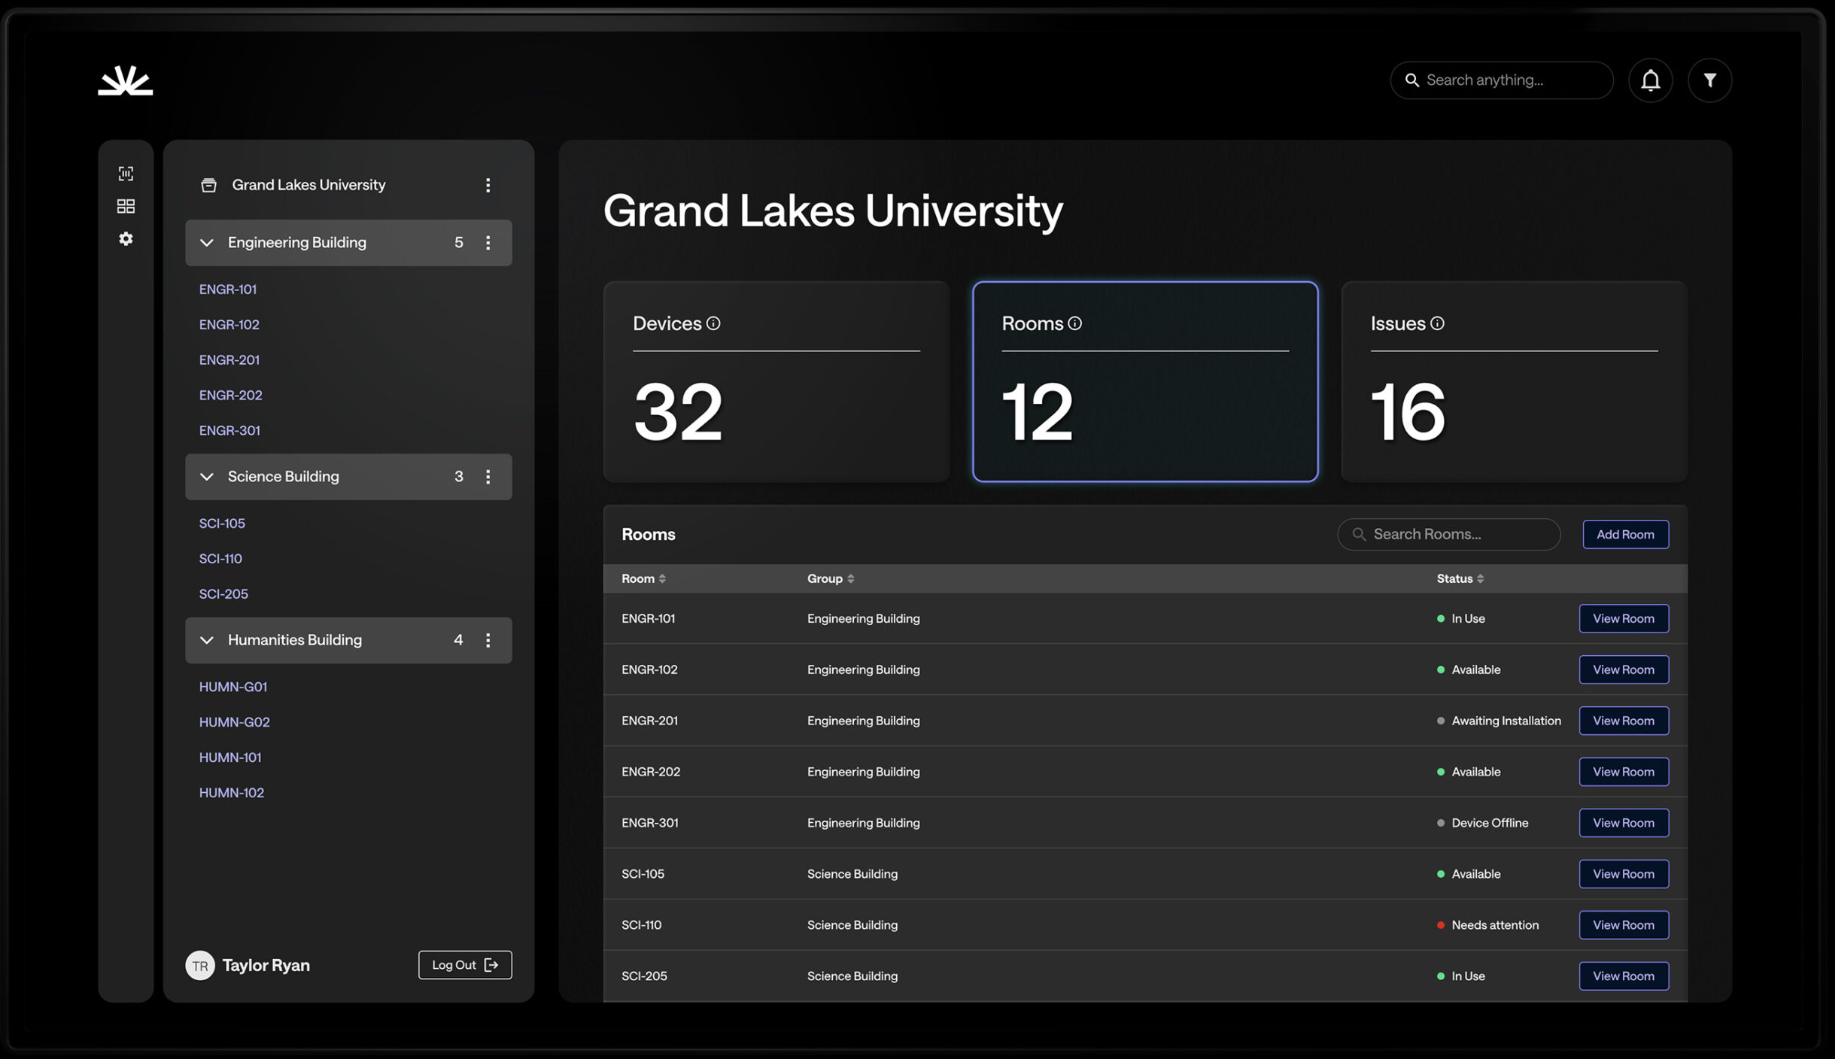Viewport: 1835px width, 1059px height.
Task: Open HUMN-G01 in the sidebar tree
Action: [x=233, y=687]
